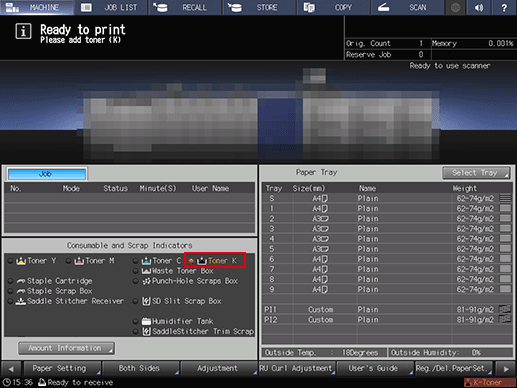This screenshot has height=388, width=517.
Task: Click the Tray 1 paper level bar
Action: click(x=505, y=209)
